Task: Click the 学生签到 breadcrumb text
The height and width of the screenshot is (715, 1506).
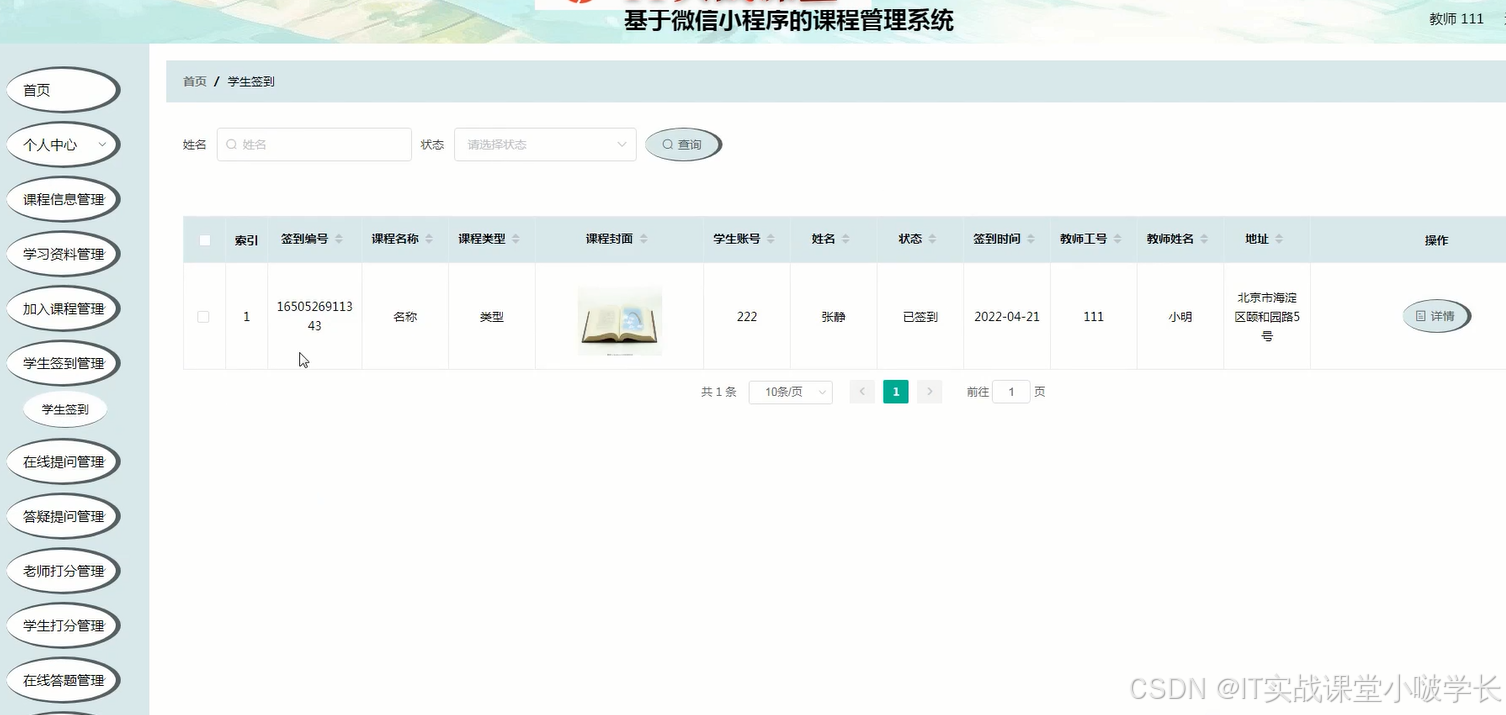Action: pos(251,82)
